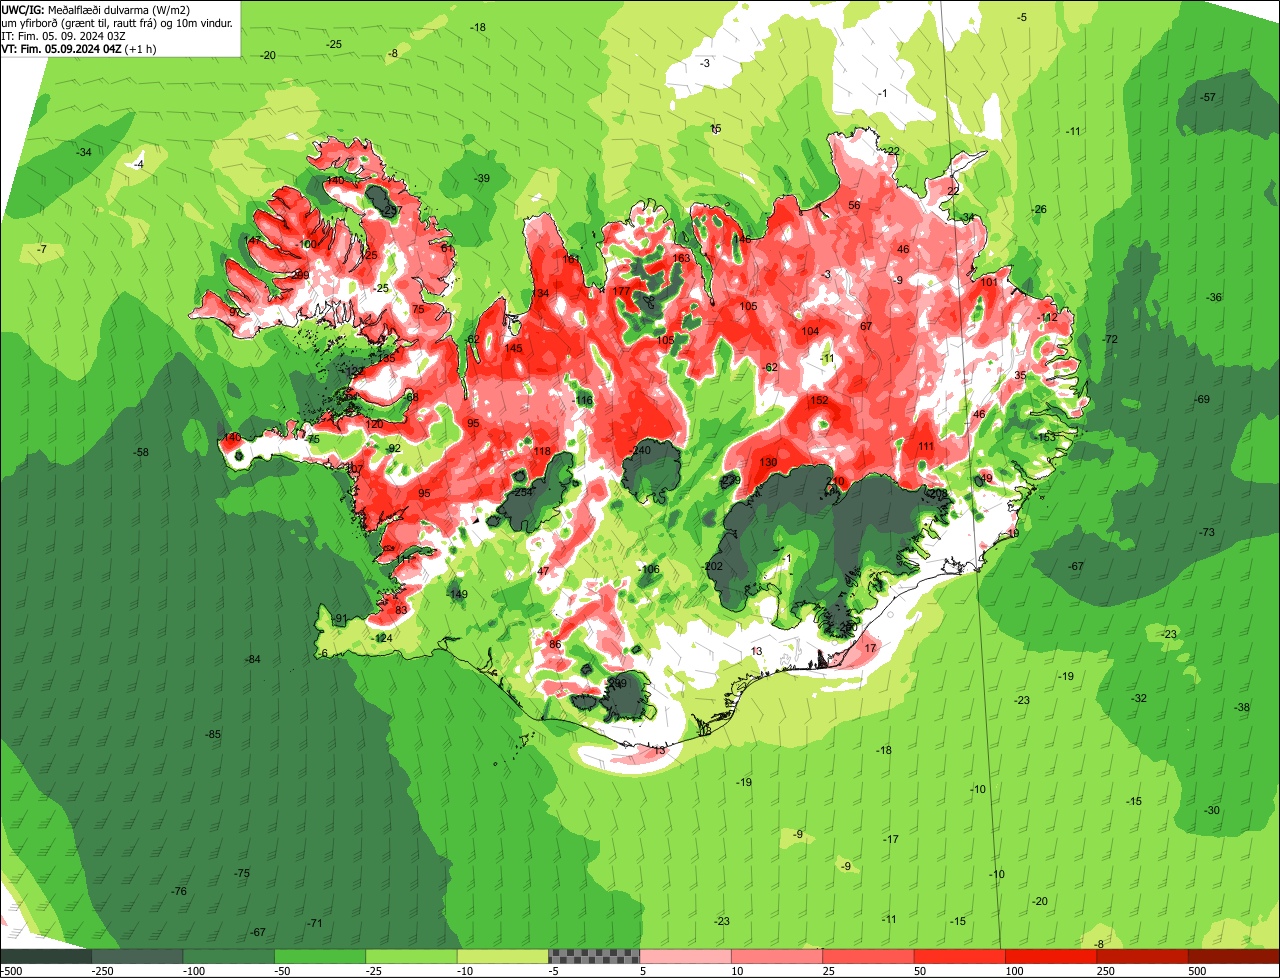Click the '-76' value on the map
Image resolution: width=1280 pixels, height=978 pixels.
click(x=179, y=891)
